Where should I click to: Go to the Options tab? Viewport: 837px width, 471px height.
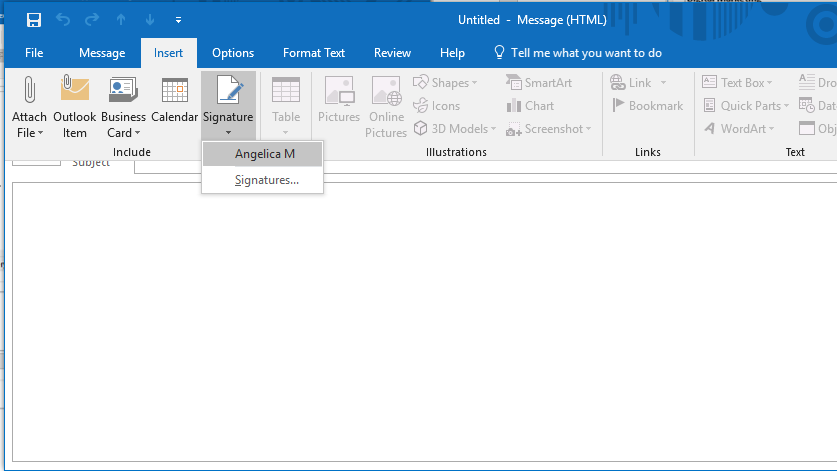pyautogui.click(x=233, y=53)
